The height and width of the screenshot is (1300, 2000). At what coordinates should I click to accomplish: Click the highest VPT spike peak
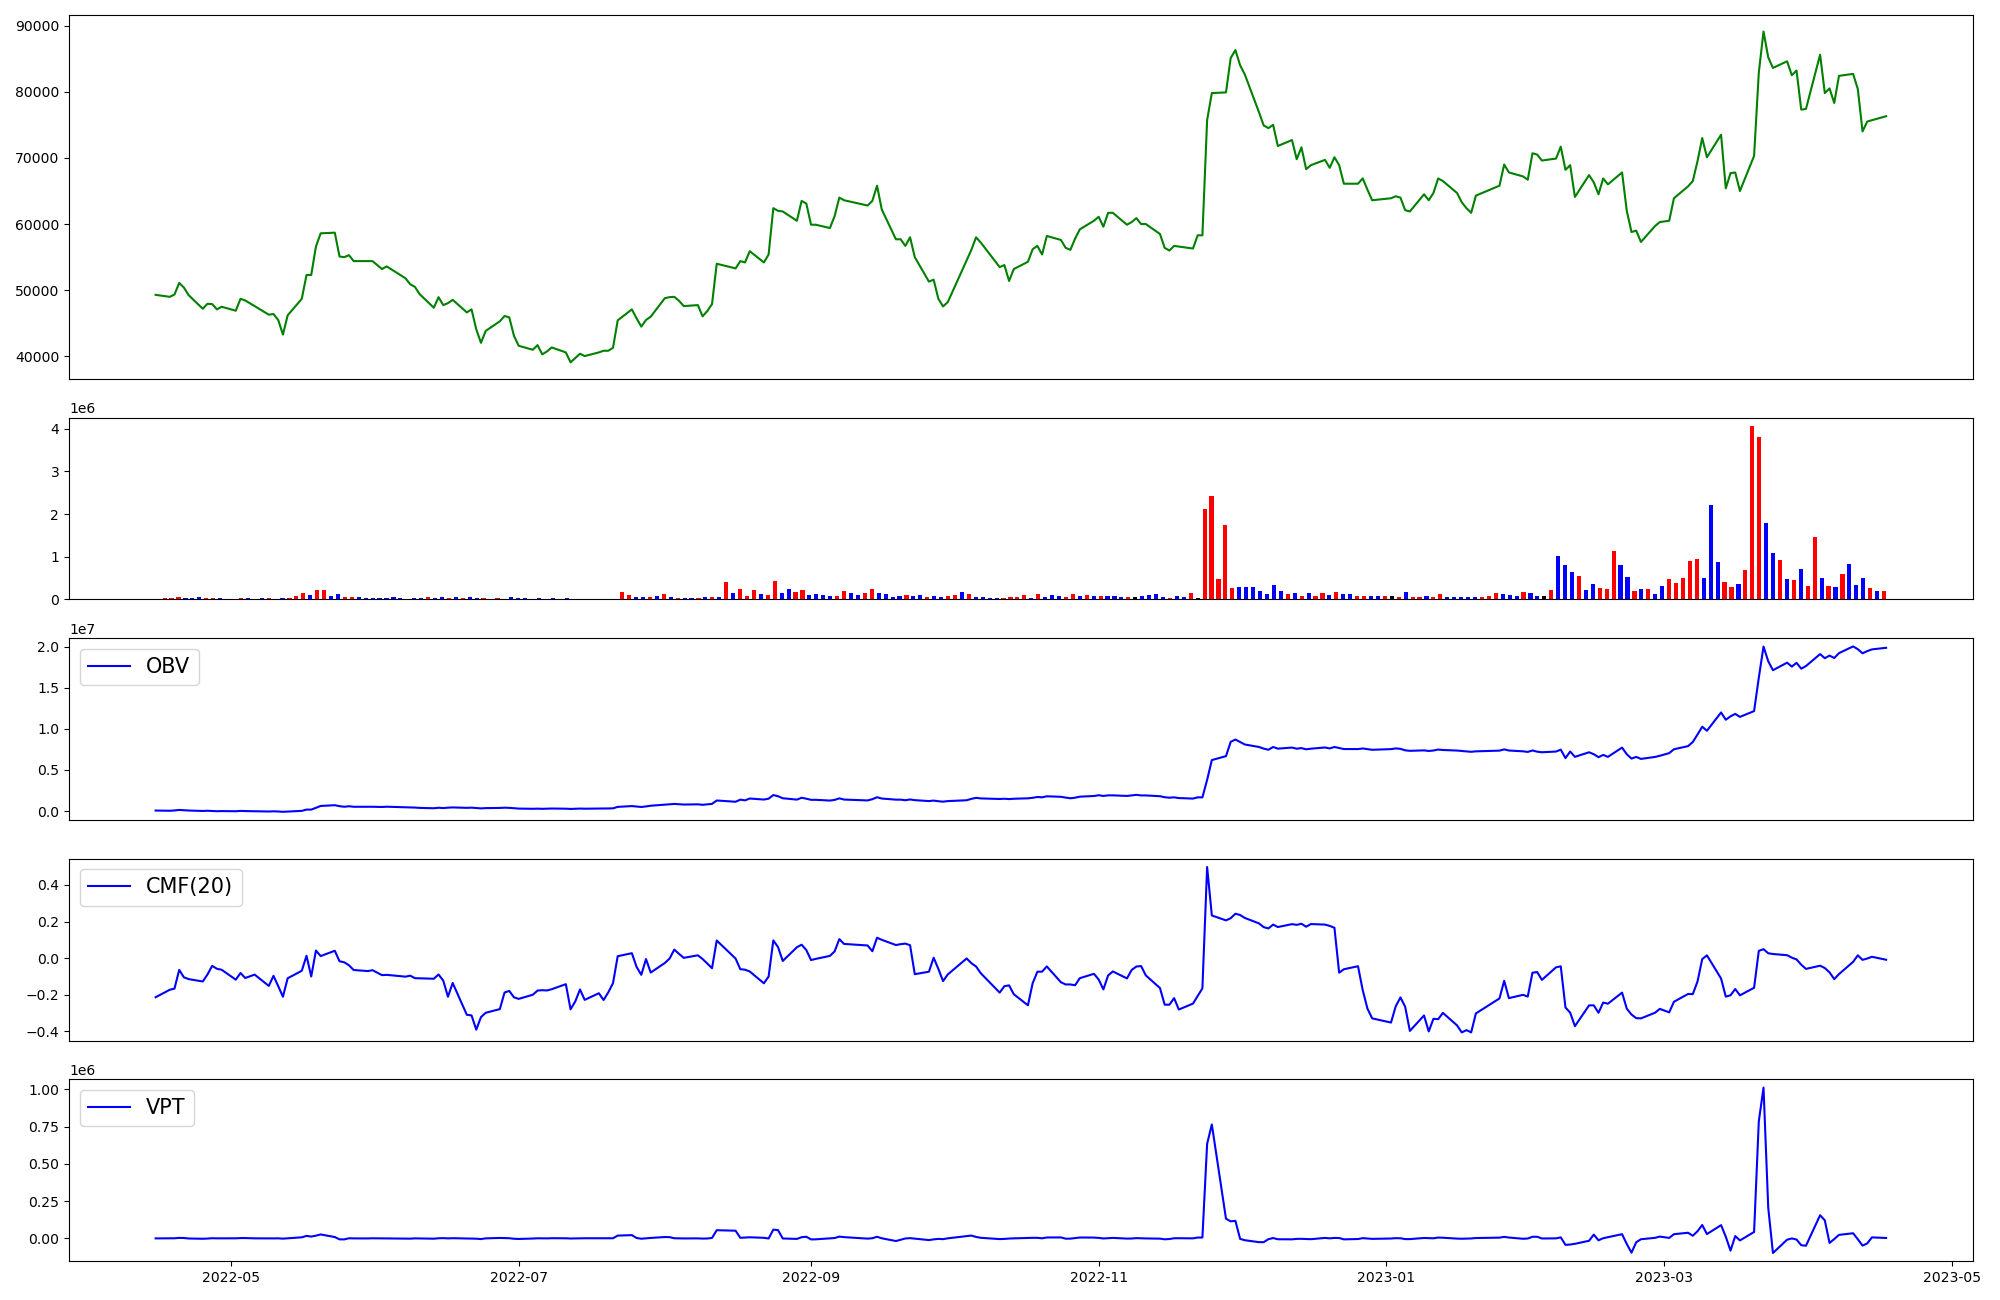[1763, 1089]
